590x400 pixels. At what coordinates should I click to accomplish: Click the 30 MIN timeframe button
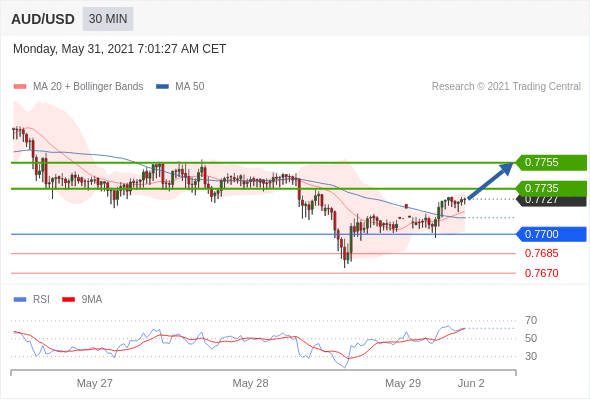[108, 19]
